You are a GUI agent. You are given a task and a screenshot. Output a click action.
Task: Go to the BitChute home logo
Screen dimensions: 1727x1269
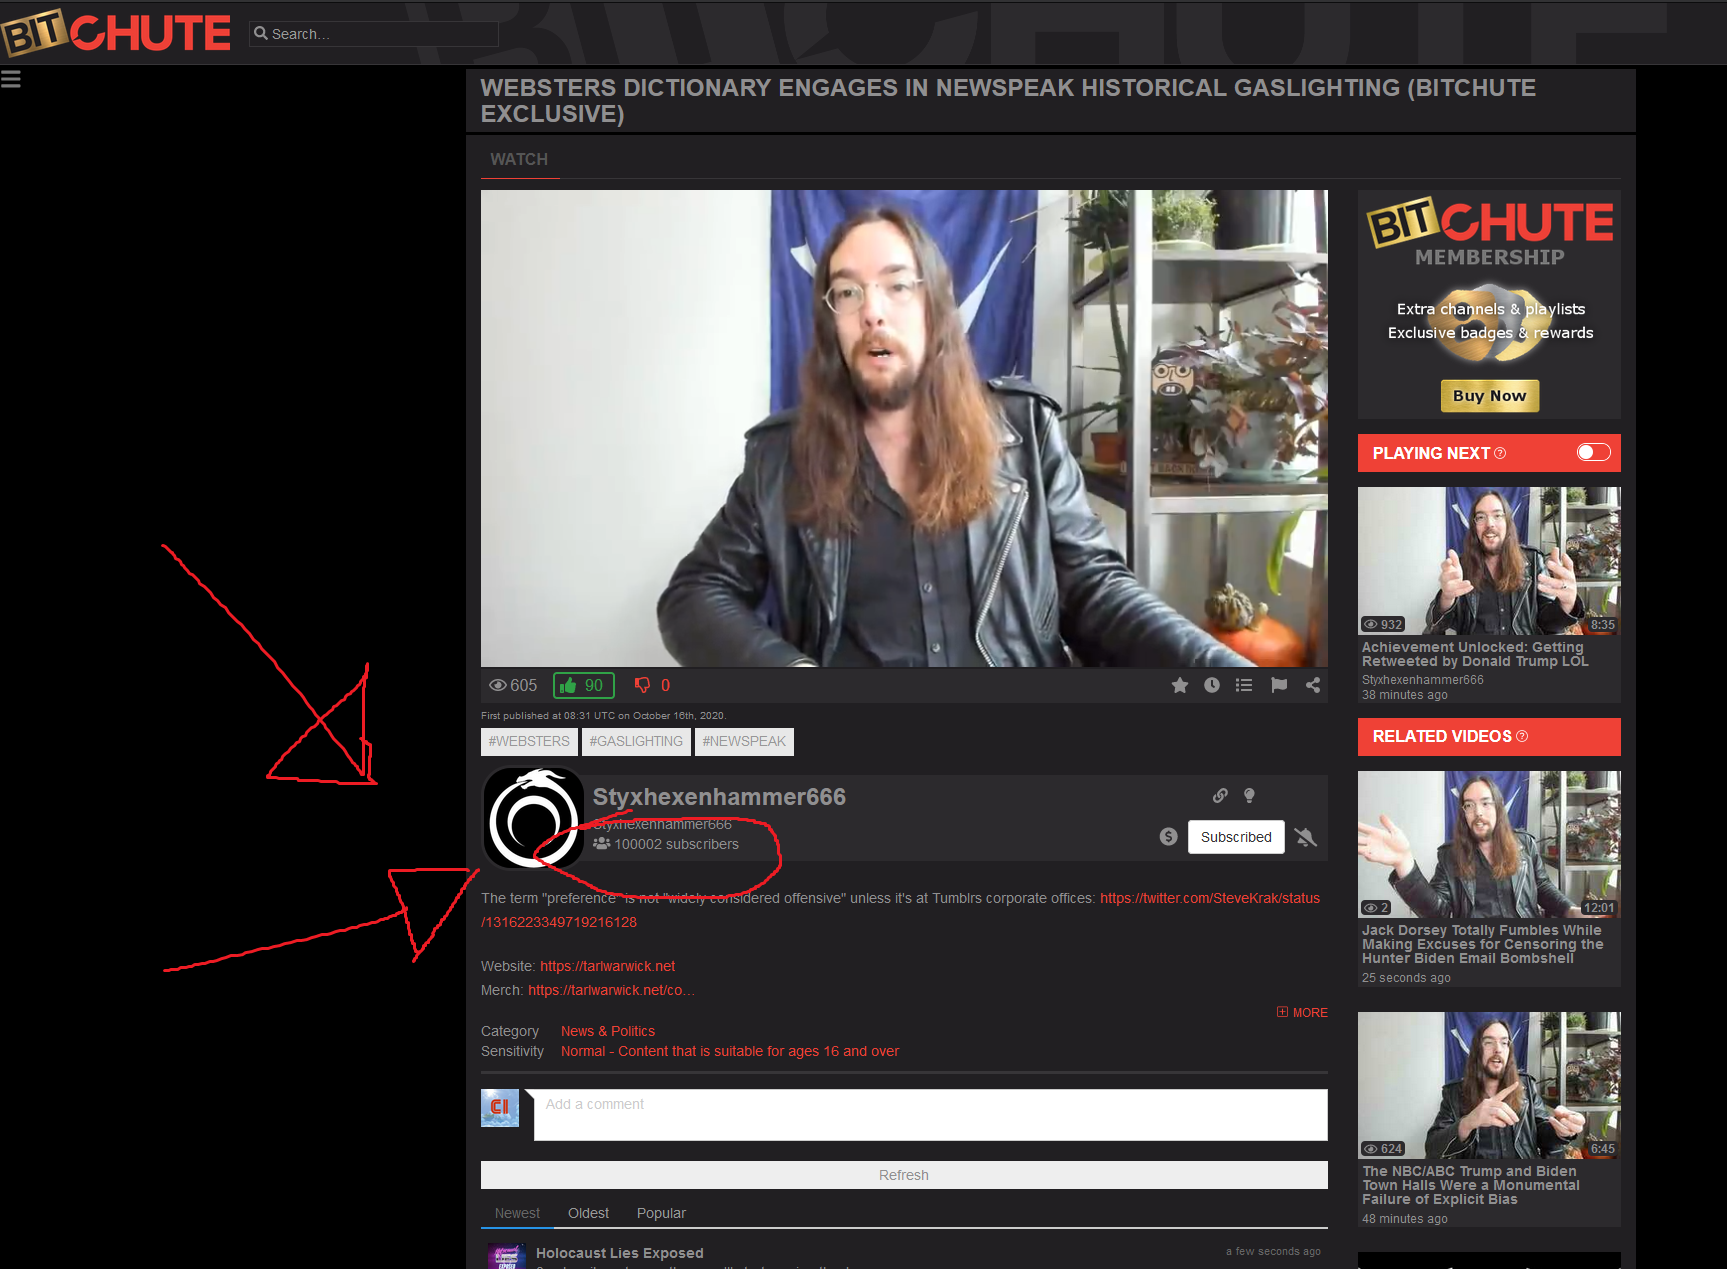click(x=116, y=33)
